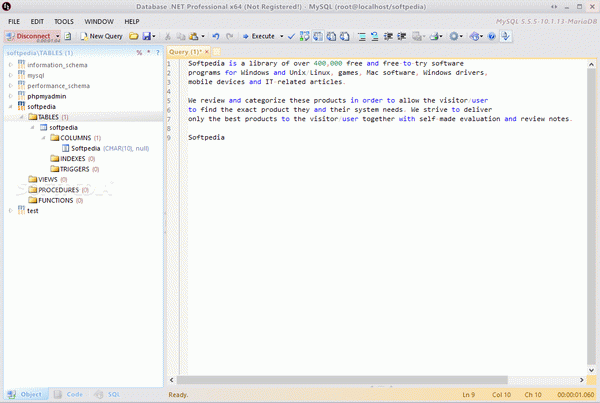Click the open folder icon
600x403 pixels.
[x=133, y=36]
